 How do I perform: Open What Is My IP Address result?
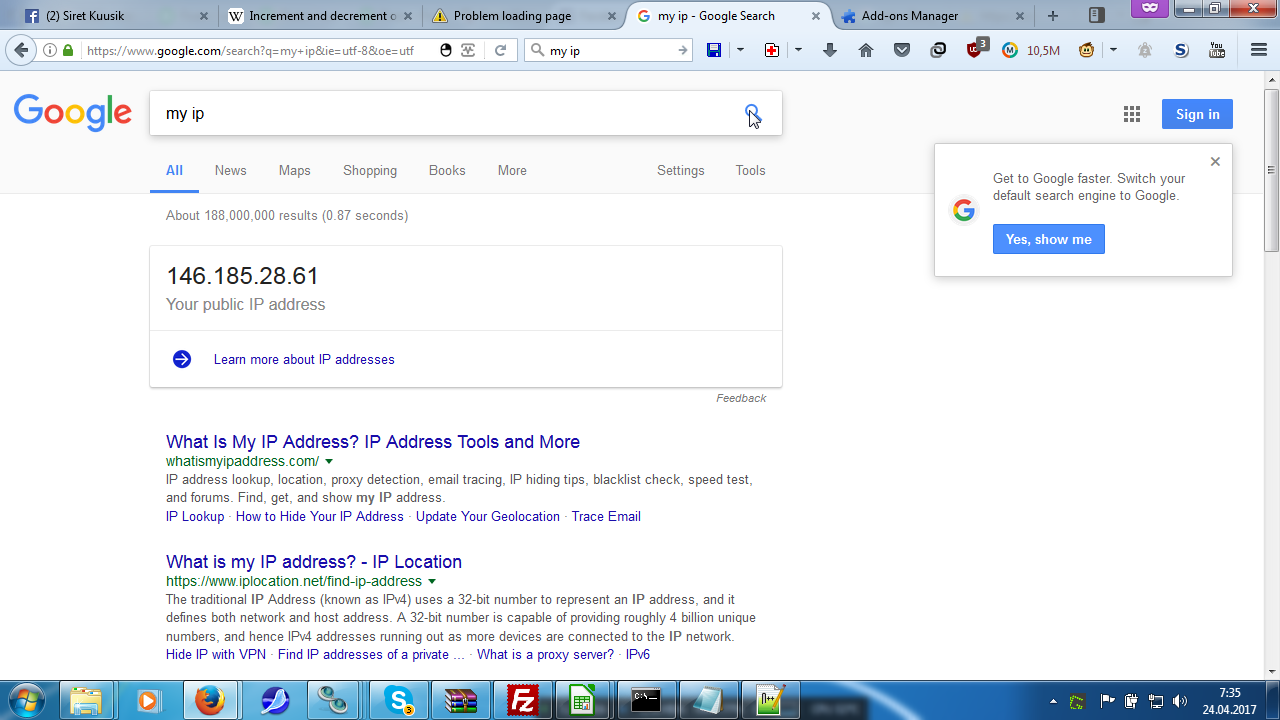click(x=373, y=442)
